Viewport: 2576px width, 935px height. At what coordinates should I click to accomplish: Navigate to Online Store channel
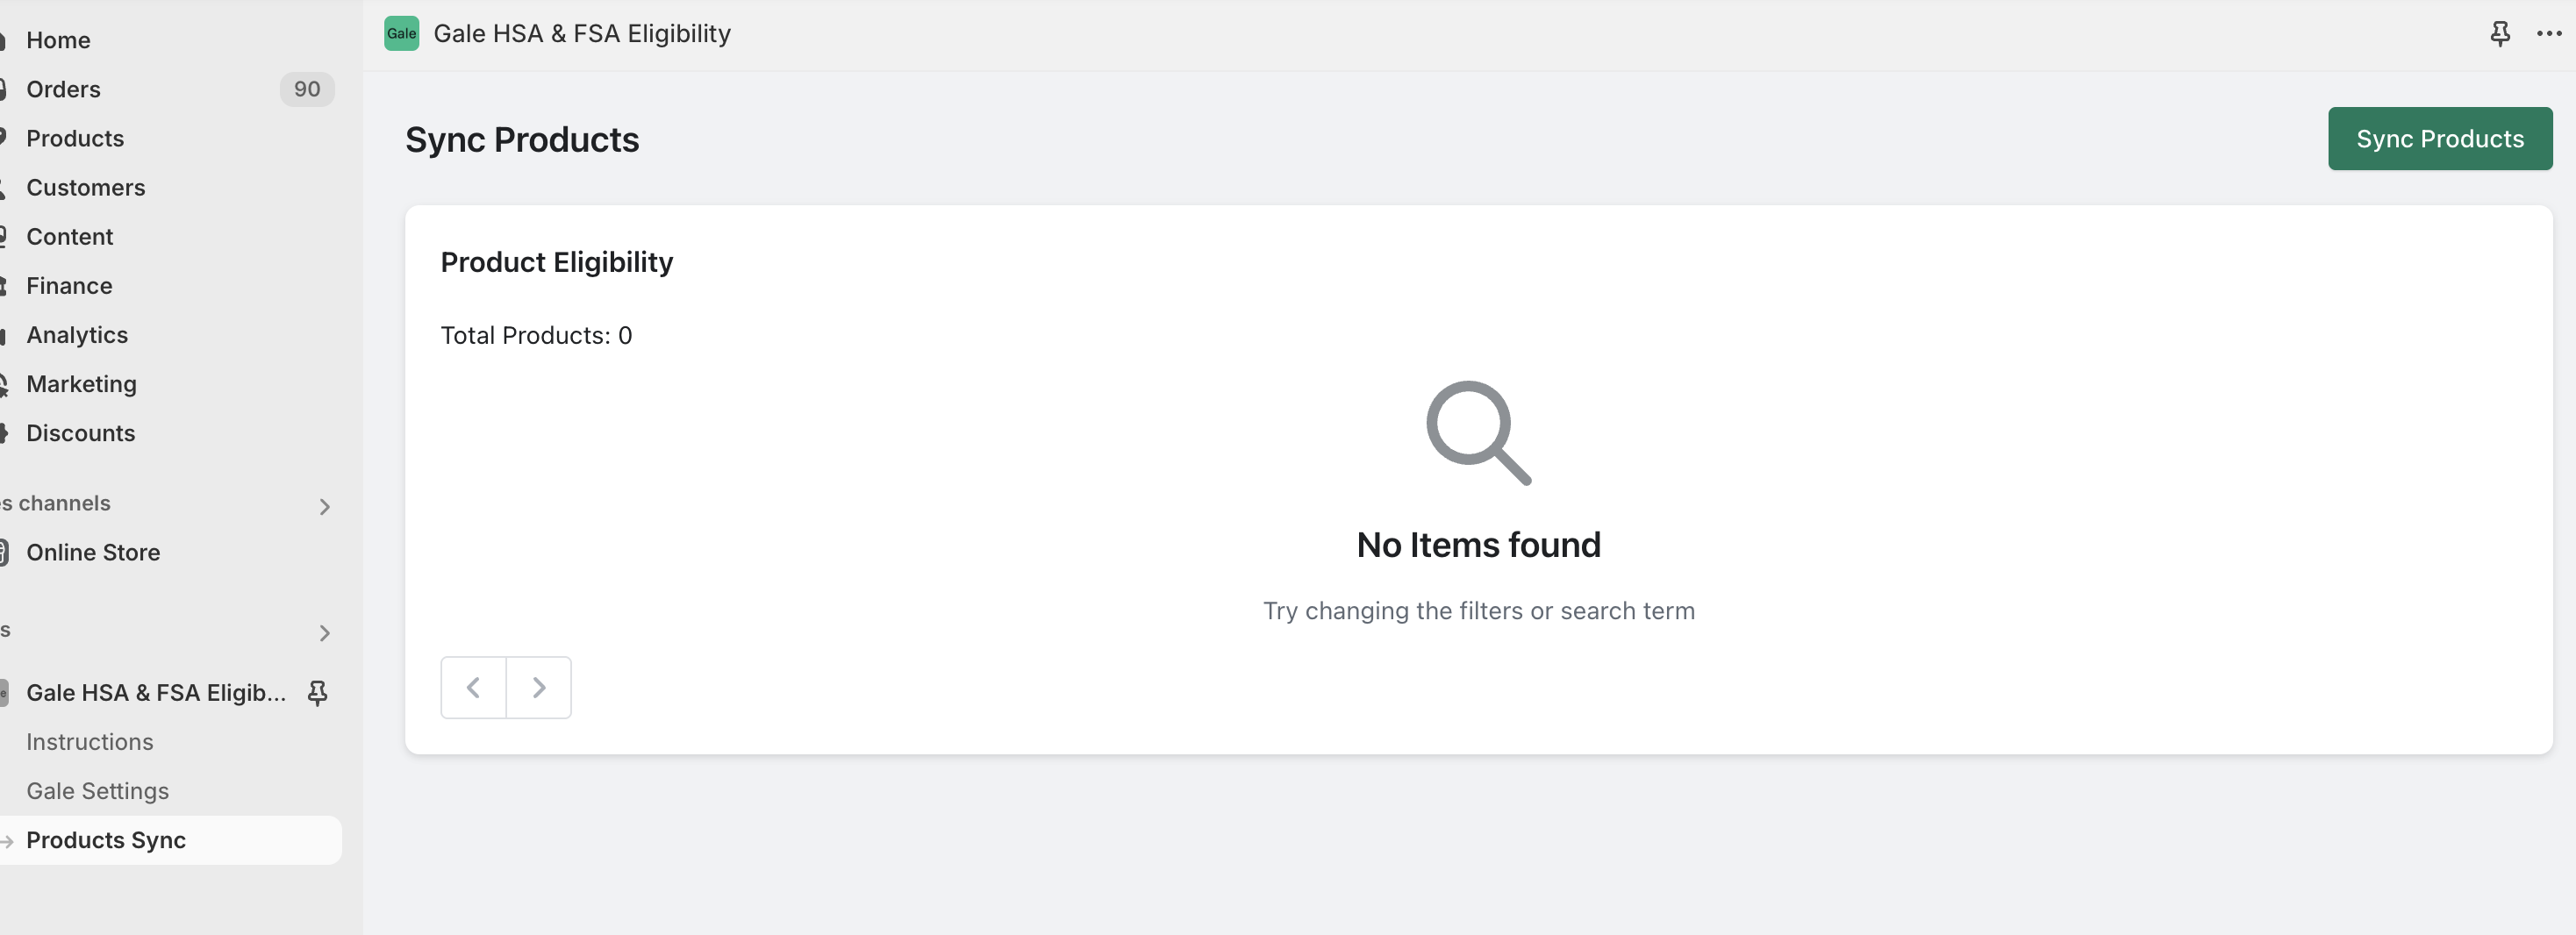[93, 552]
